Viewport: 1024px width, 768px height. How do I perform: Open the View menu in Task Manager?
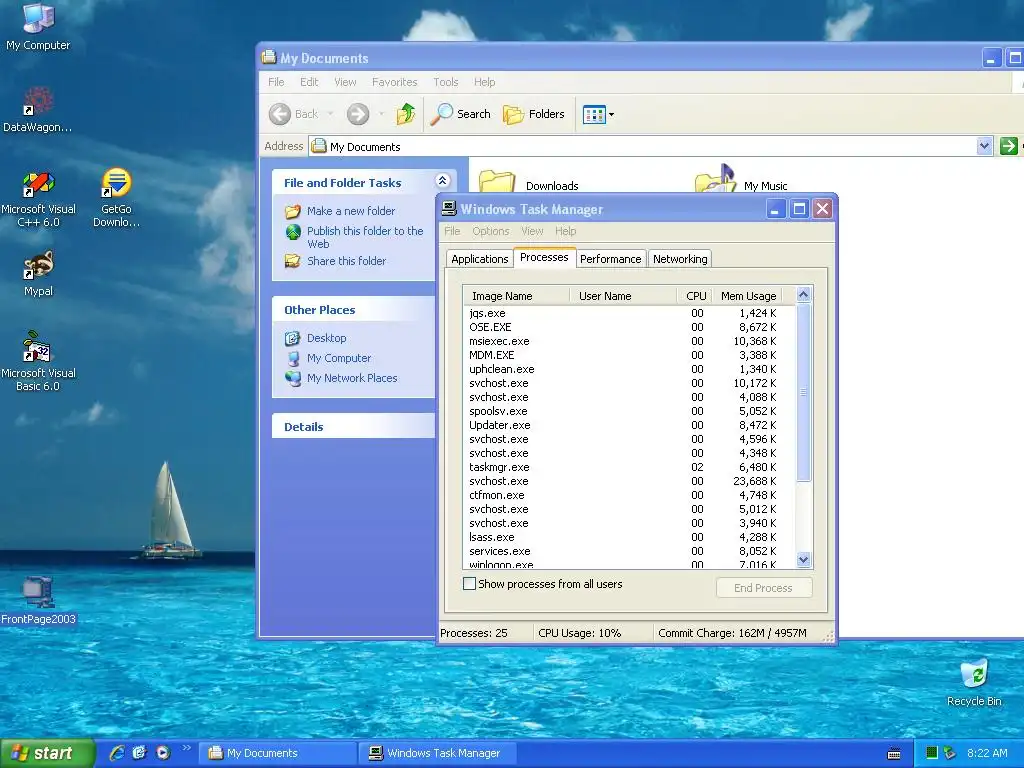(532, 231)
